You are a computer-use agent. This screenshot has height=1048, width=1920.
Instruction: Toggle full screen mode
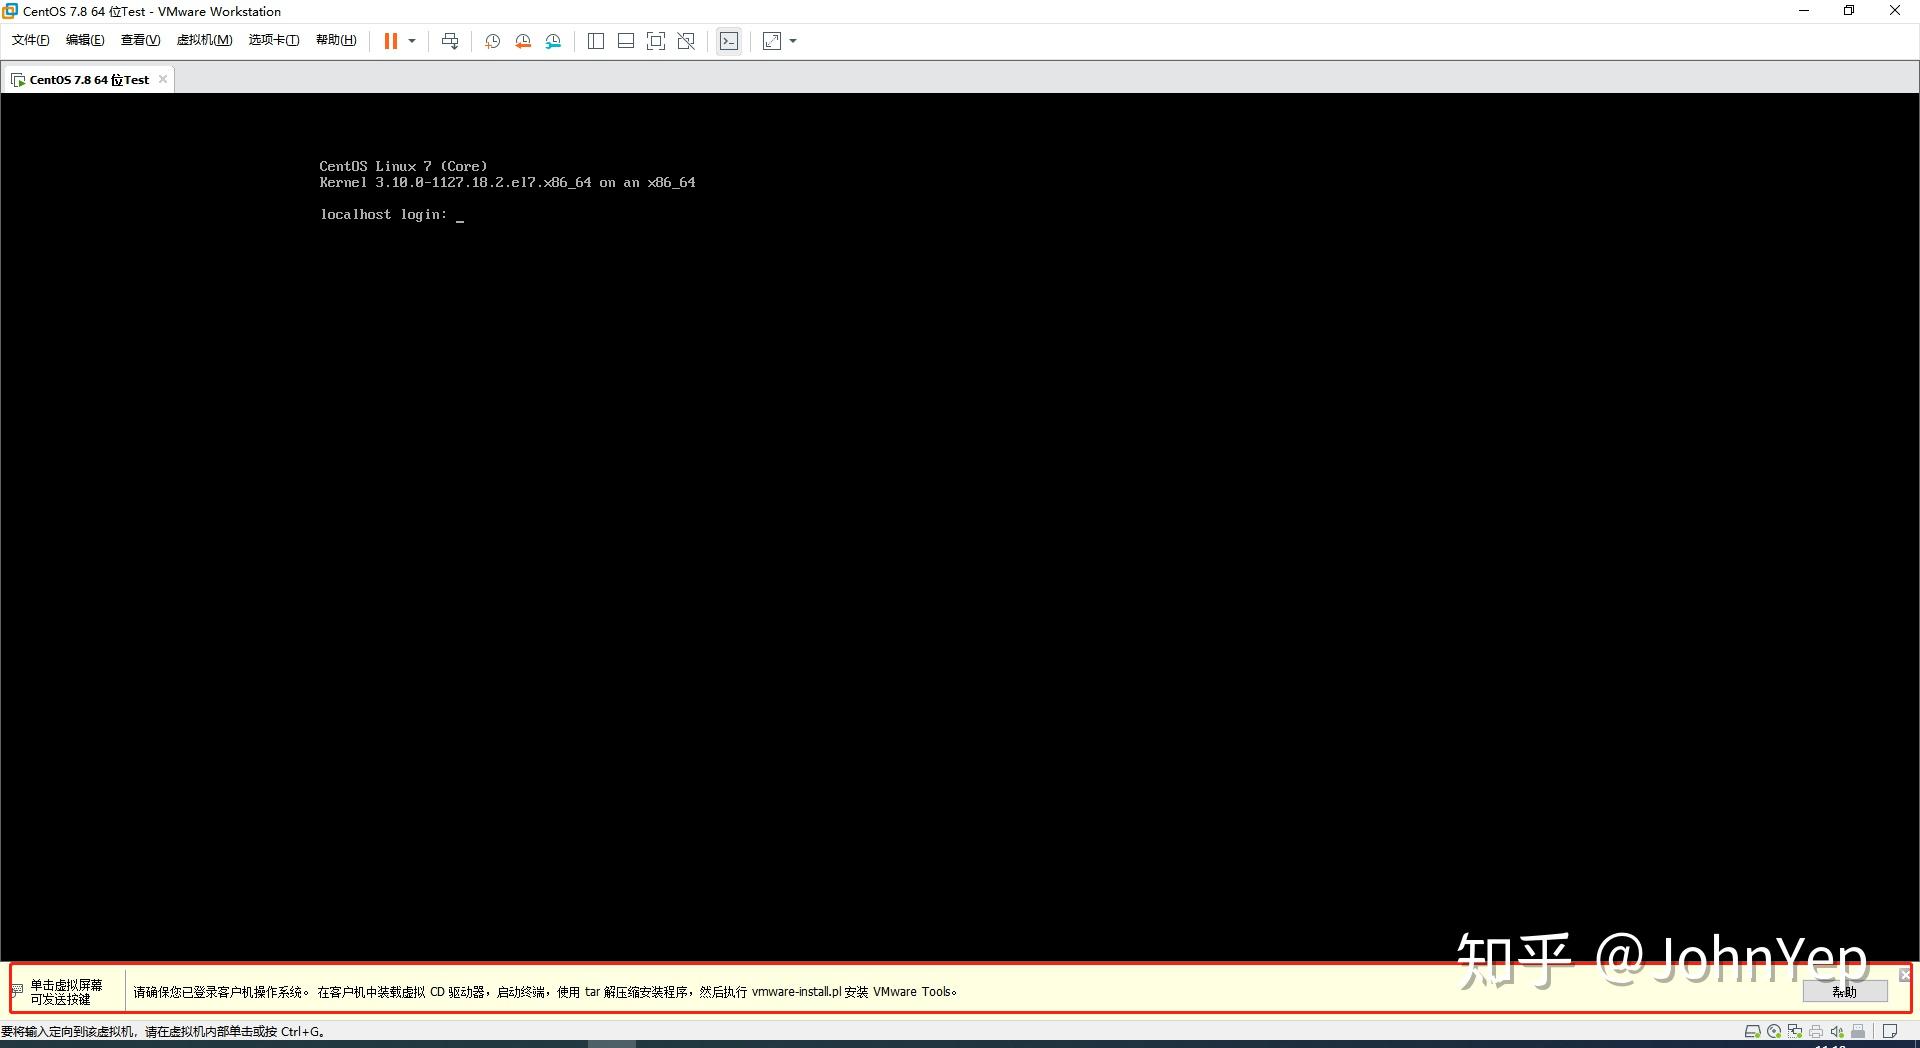(656, 41)
